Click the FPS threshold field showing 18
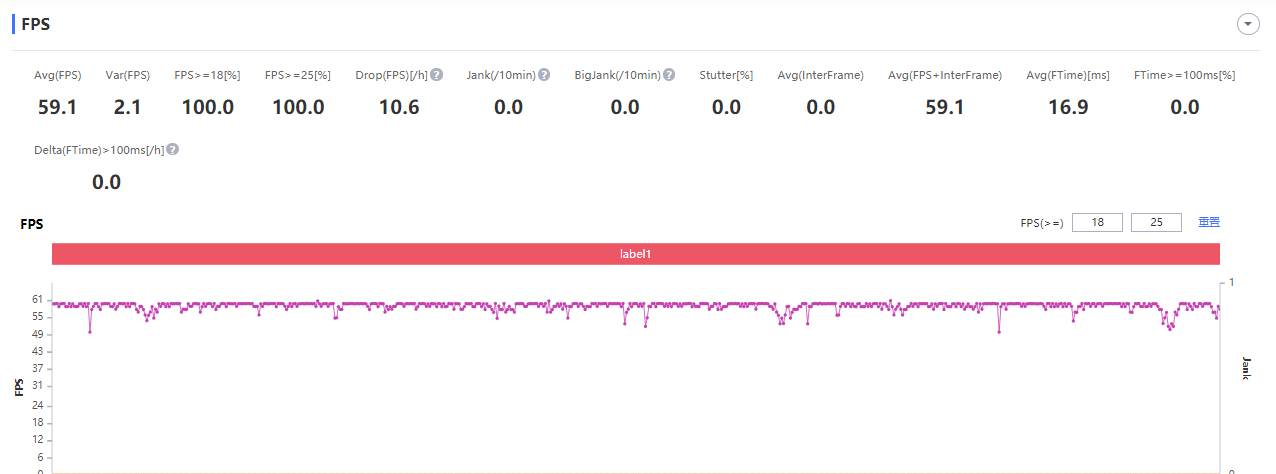The image size is (1276, 474). (1097, 223)
